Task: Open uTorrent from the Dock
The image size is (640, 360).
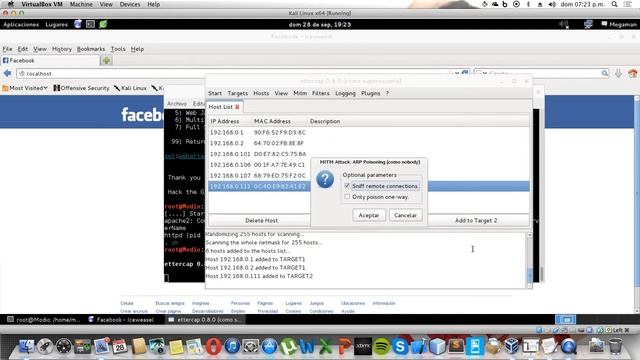Action: 288,347
